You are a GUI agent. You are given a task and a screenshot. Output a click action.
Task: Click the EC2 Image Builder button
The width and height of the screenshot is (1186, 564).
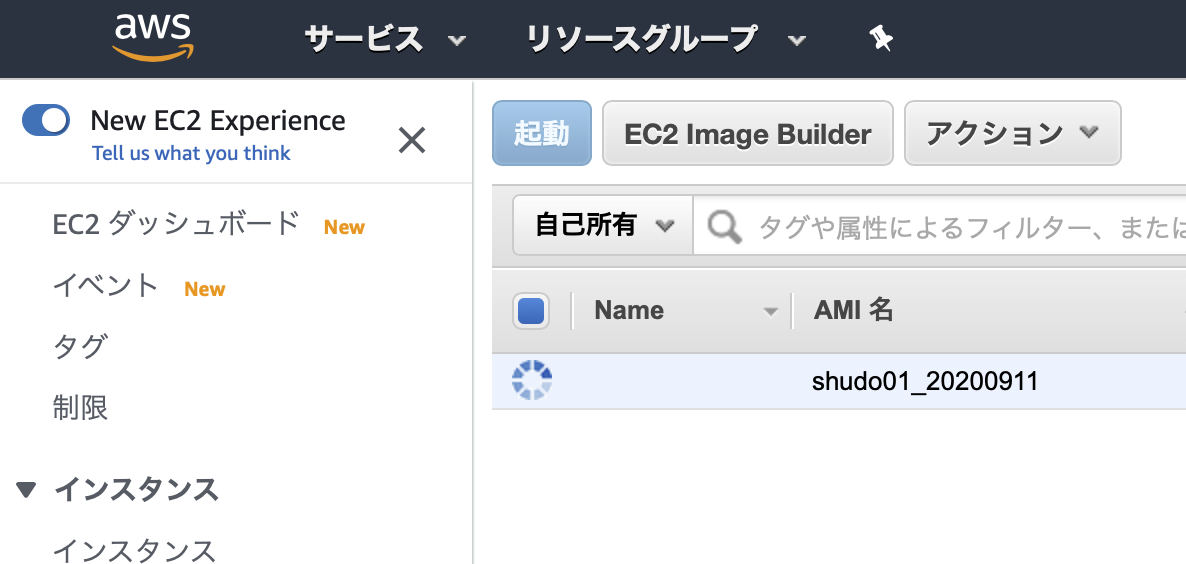pyautogui.click(x=747, y=133)
